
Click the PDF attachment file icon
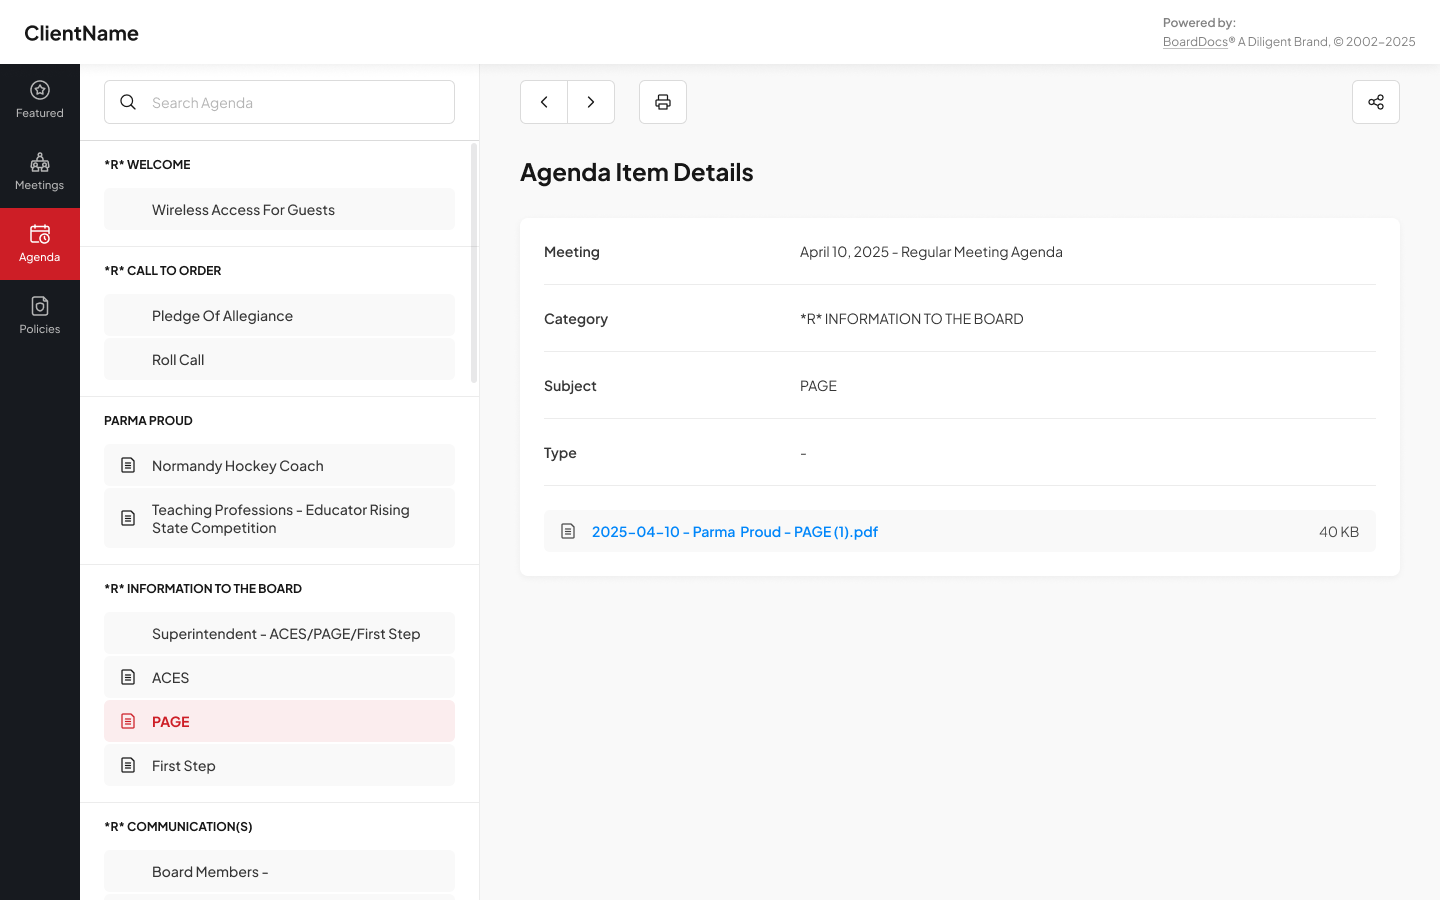point(568,531)
